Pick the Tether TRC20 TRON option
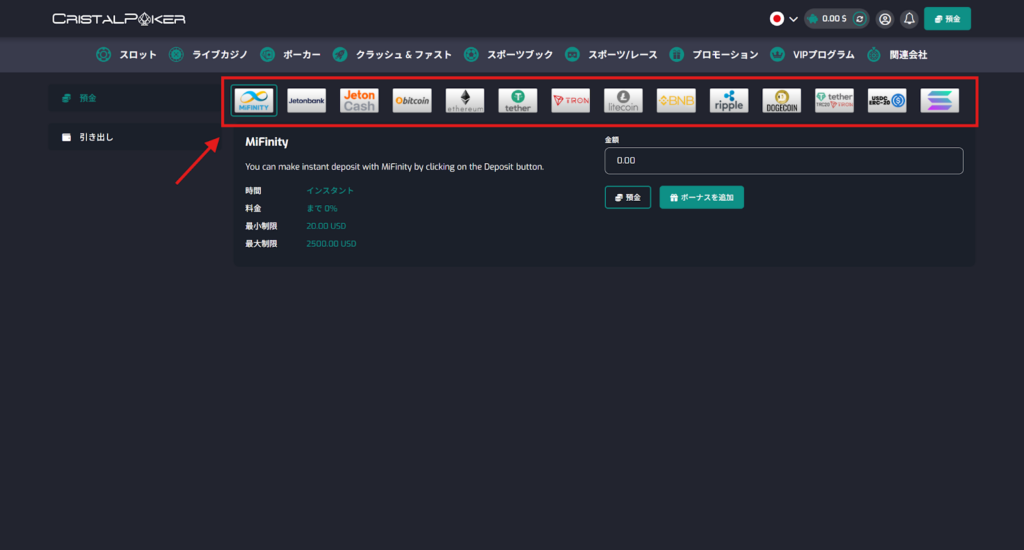1024x550 pixels. tap(835, 101)
